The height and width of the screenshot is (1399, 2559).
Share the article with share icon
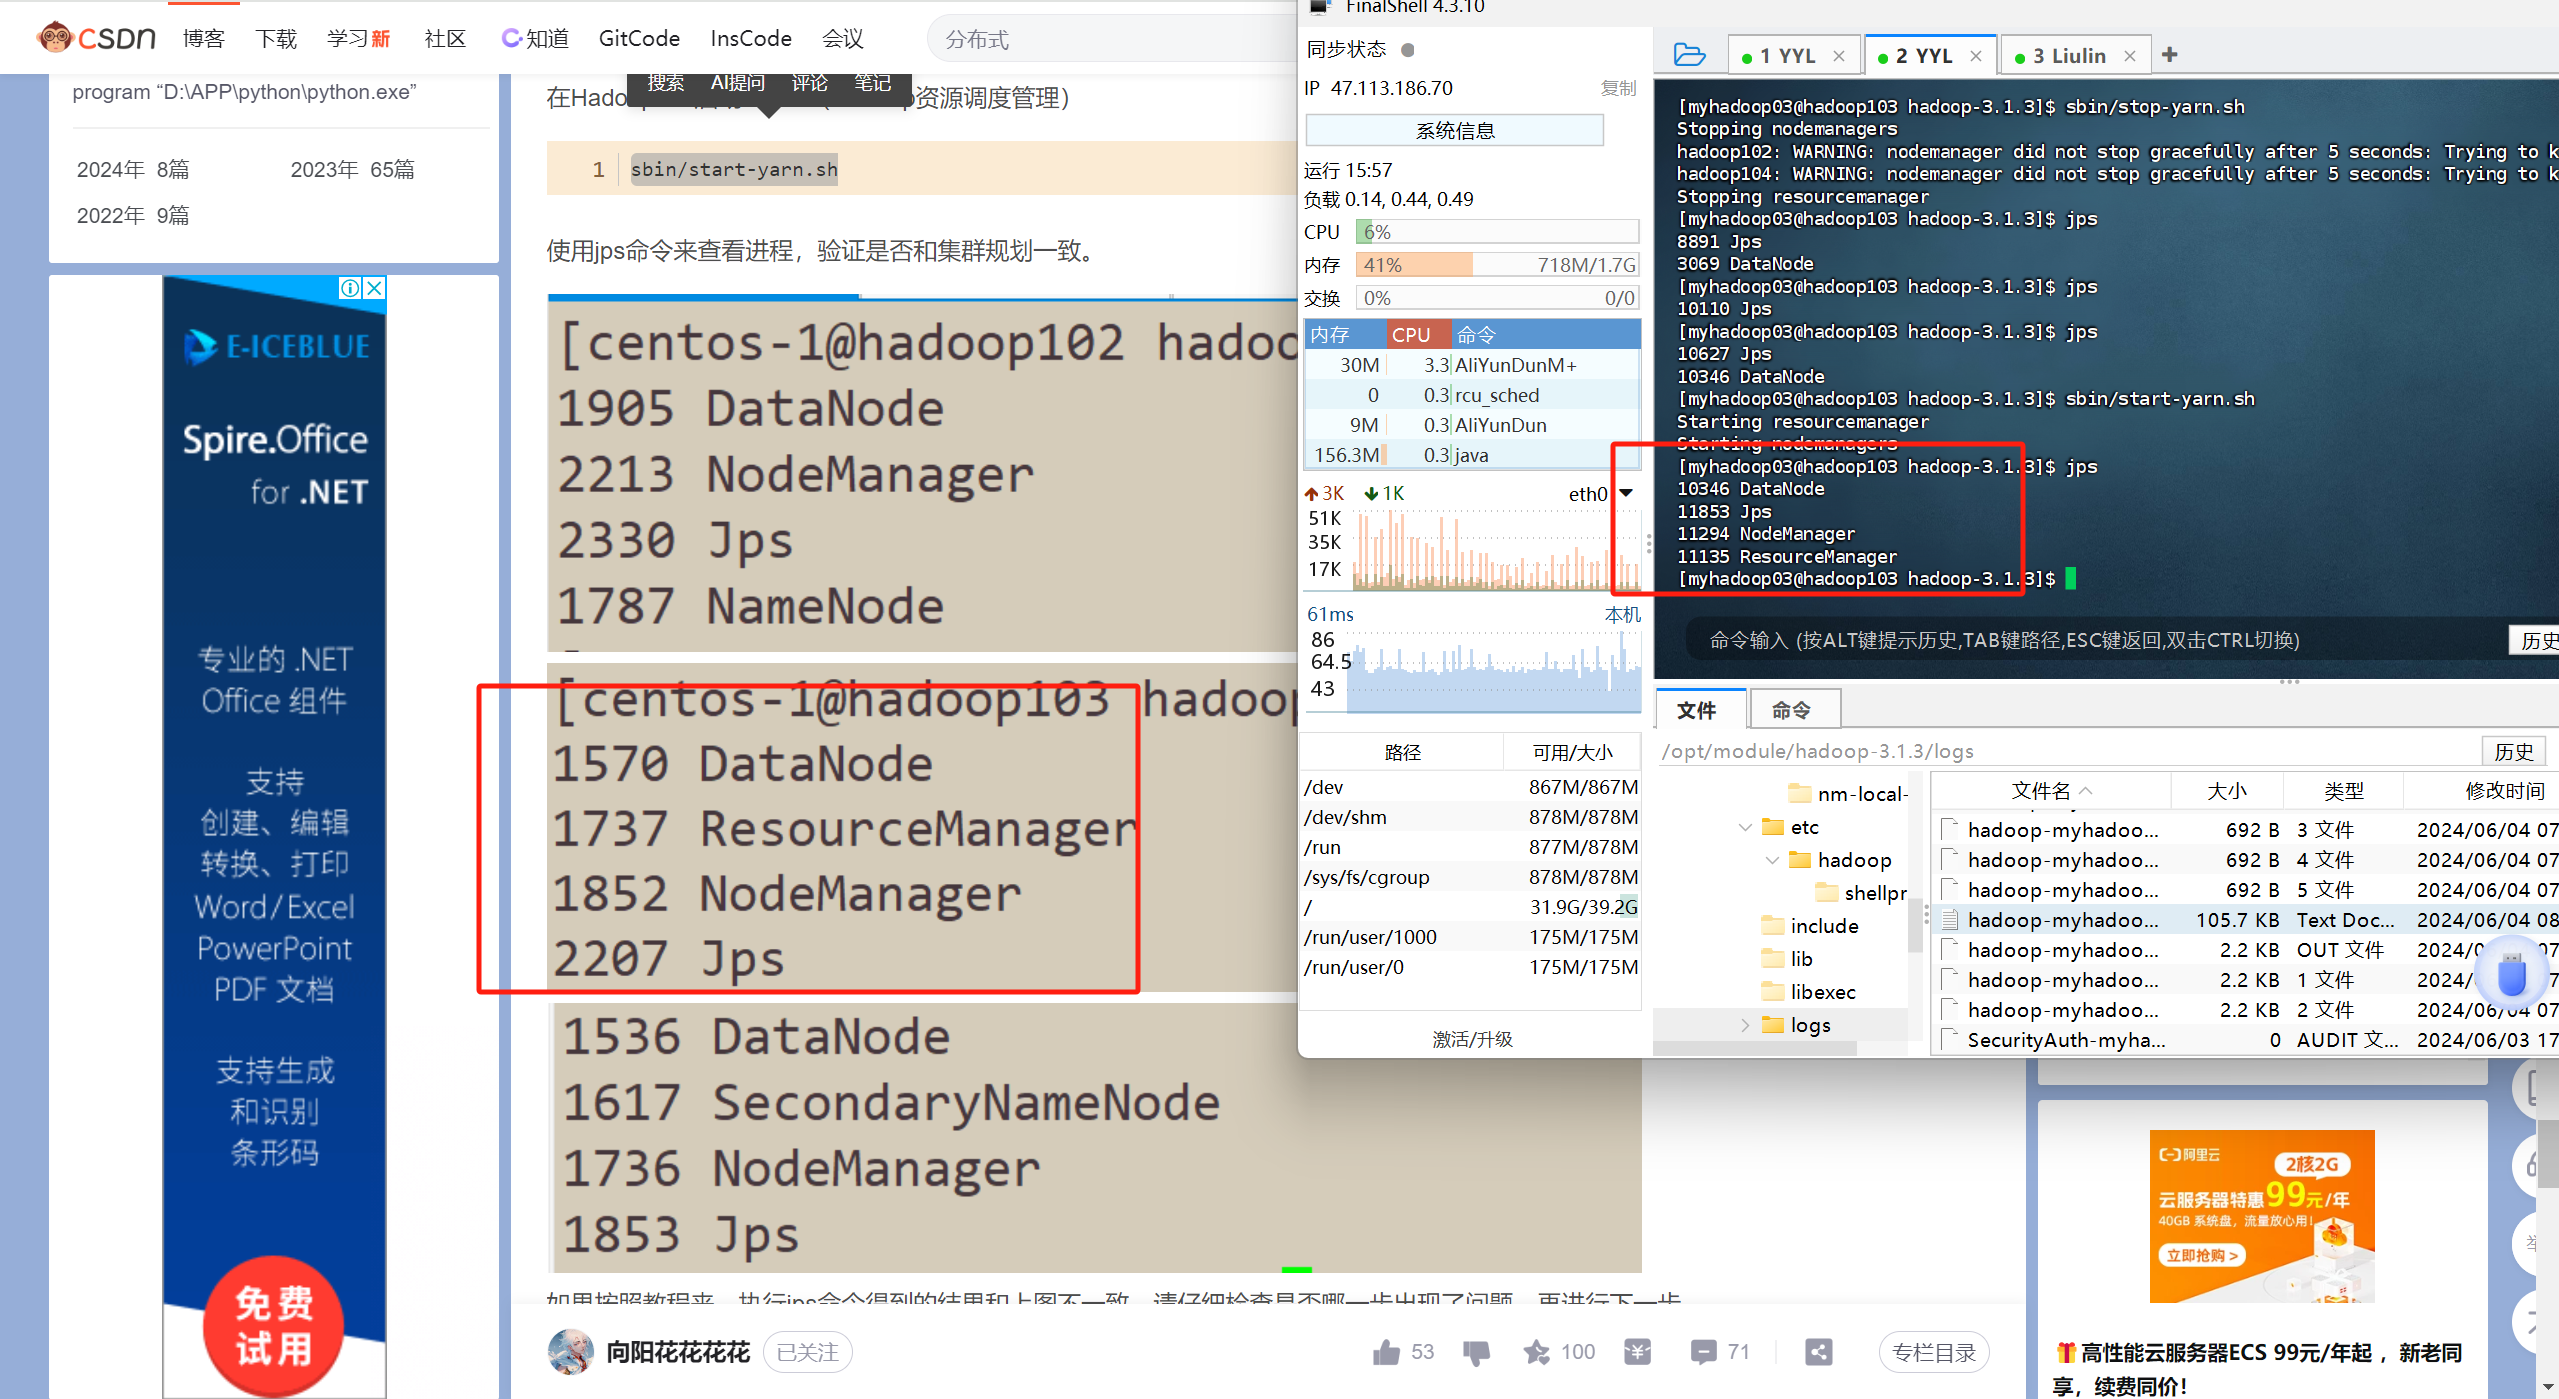[1818, 1352]
